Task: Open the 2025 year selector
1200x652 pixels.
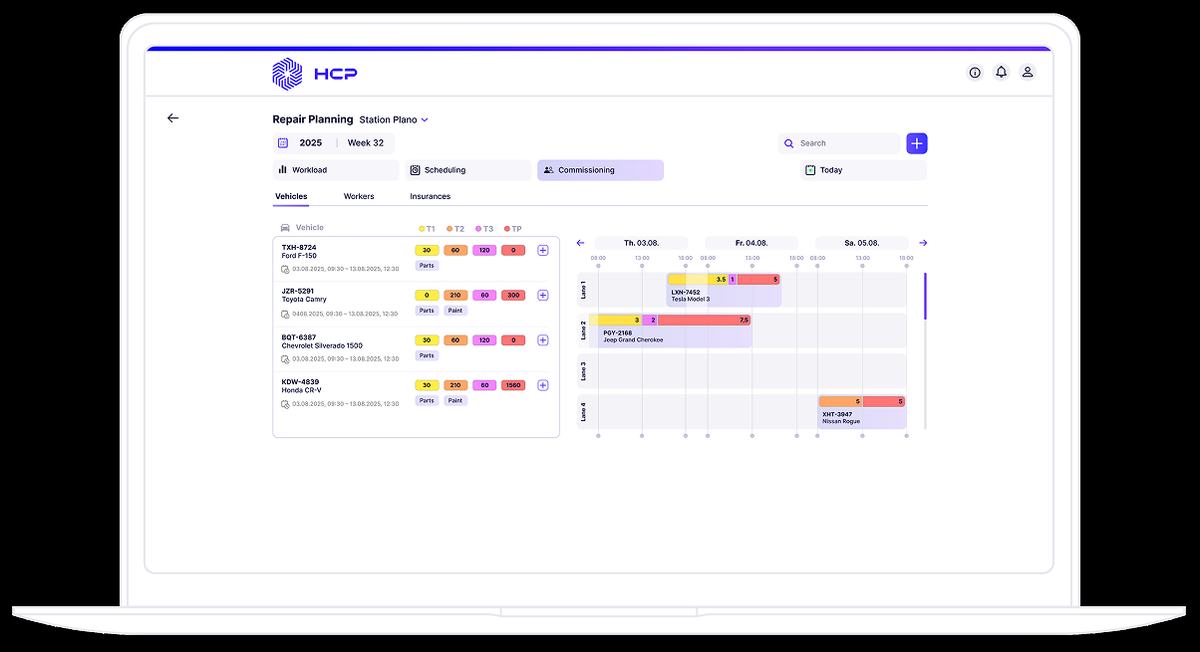Action: (311, 143)
